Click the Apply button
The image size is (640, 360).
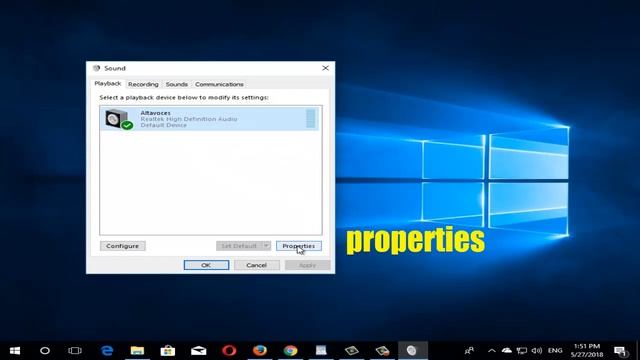(307, 265)
